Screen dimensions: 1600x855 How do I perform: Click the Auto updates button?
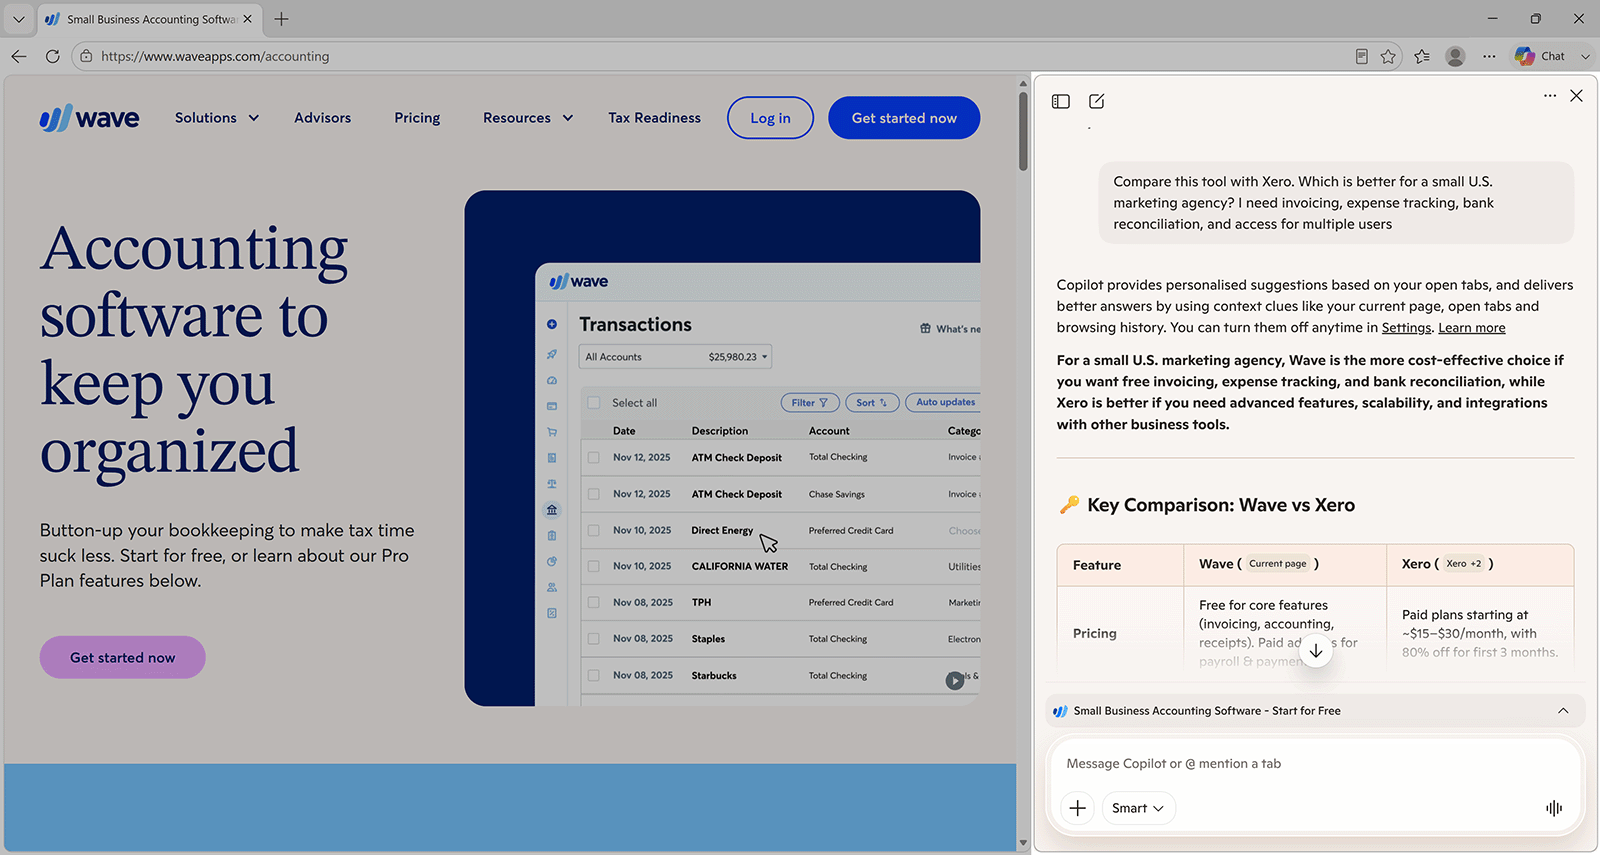click(x=944, y=402)
